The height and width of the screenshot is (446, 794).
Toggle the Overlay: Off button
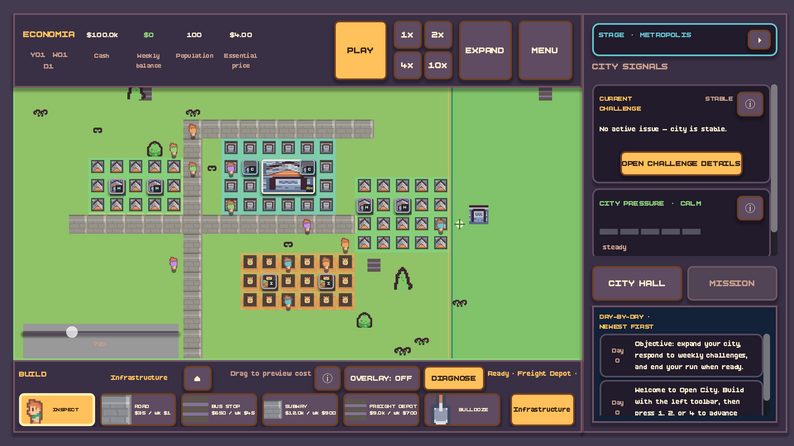point(381,378)
